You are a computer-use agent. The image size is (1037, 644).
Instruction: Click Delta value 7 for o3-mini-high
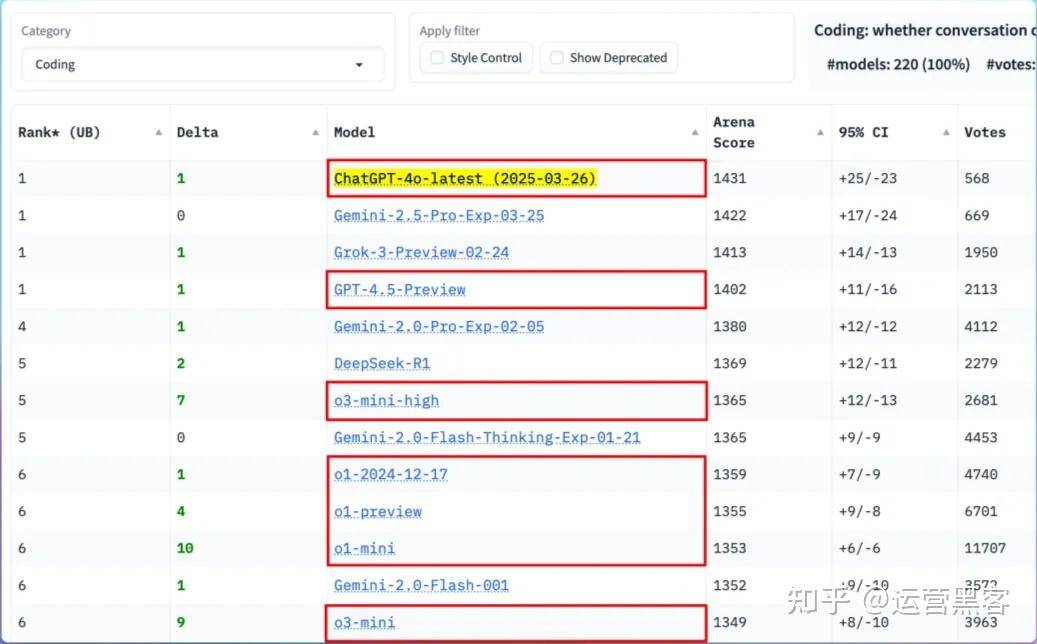[x=181, y=401]
